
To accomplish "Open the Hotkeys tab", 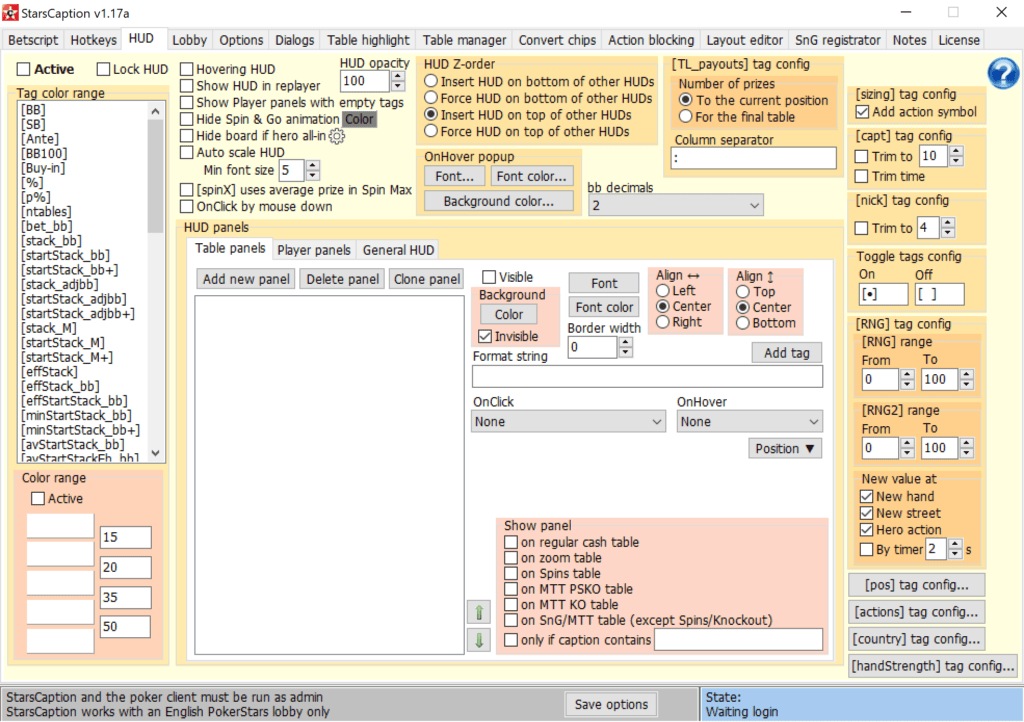I will pos(93,40).
